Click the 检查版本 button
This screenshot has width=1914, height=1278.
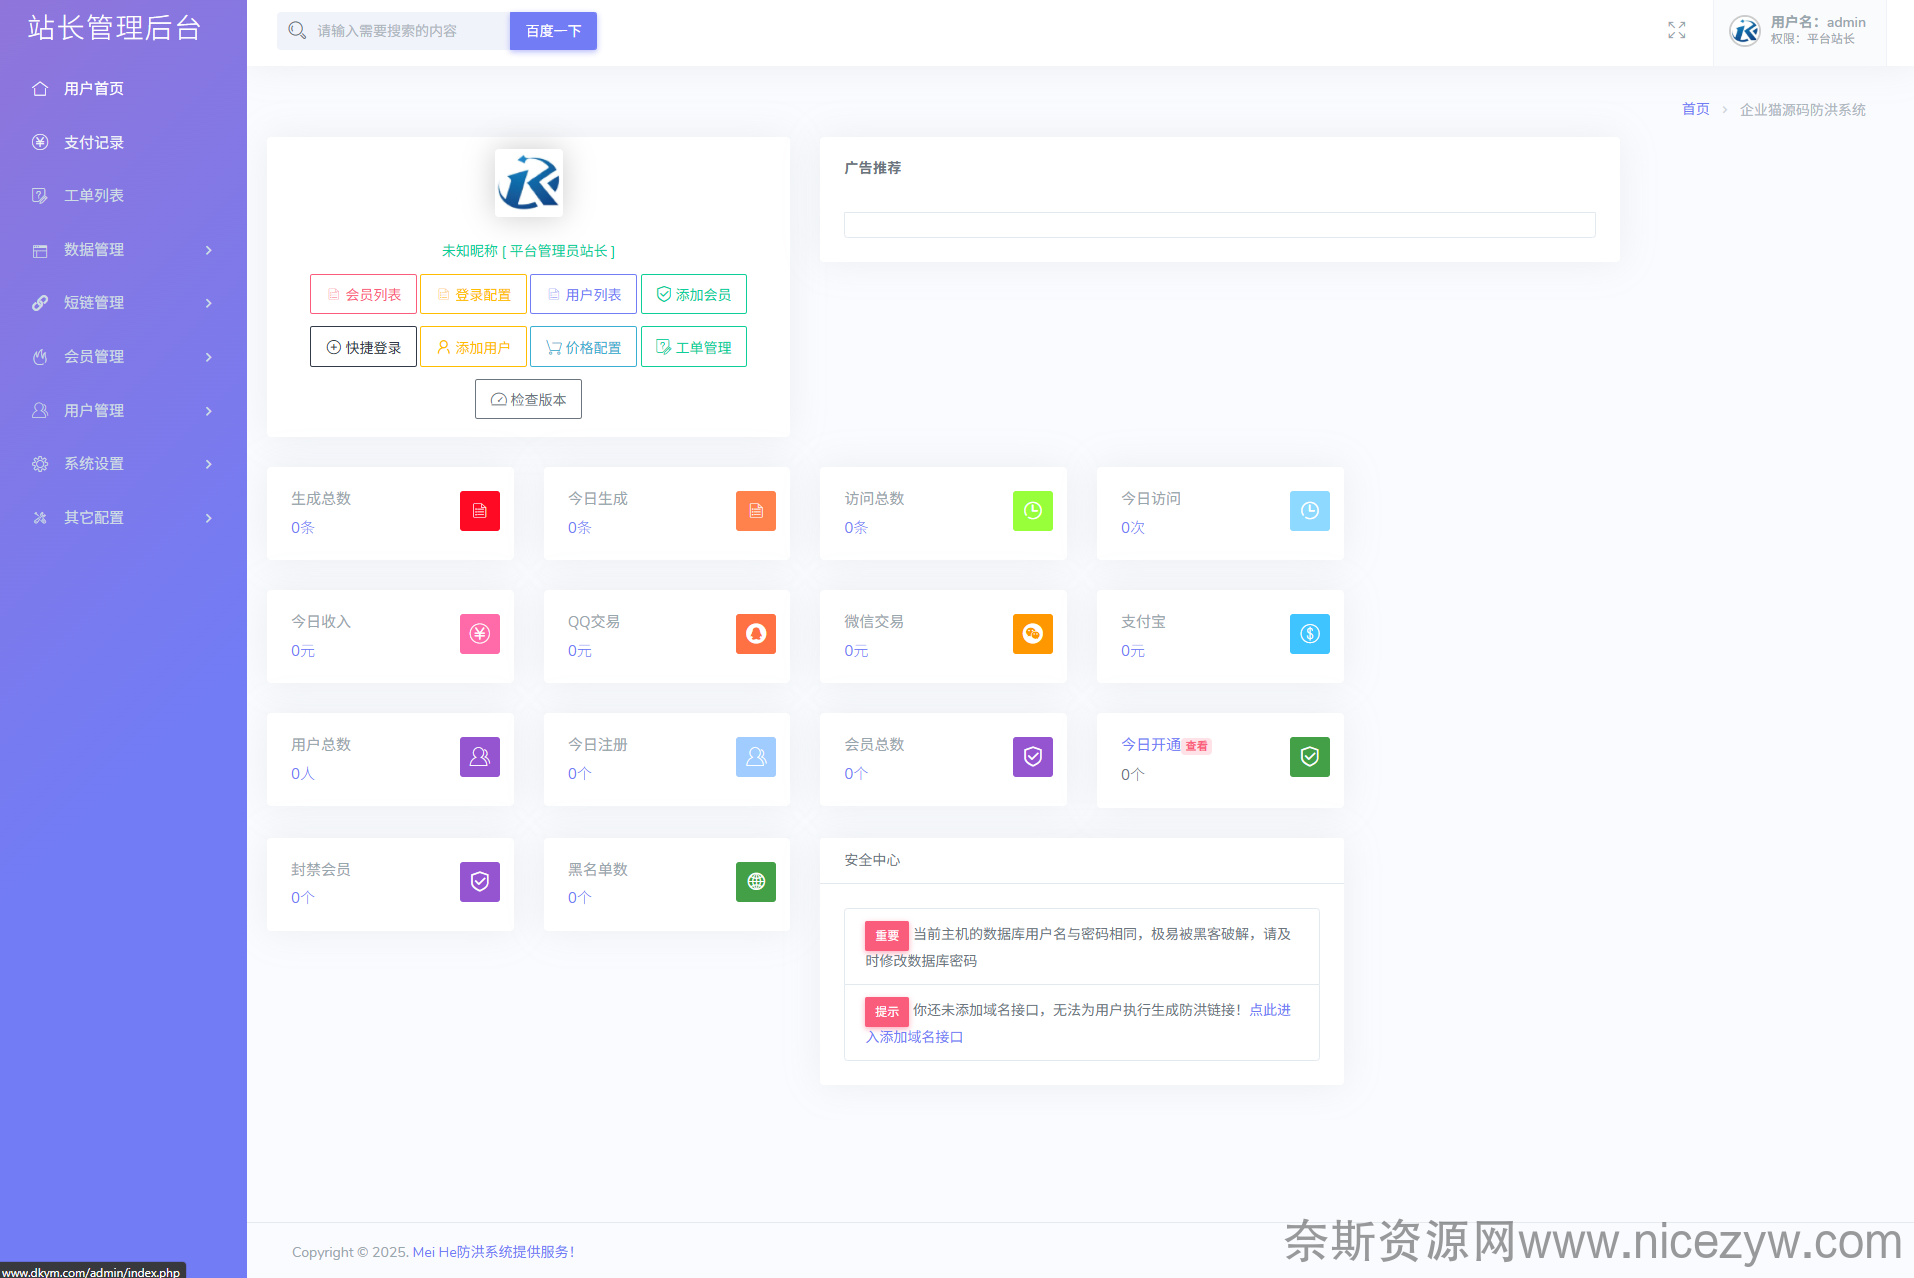(x=528, y=400)
